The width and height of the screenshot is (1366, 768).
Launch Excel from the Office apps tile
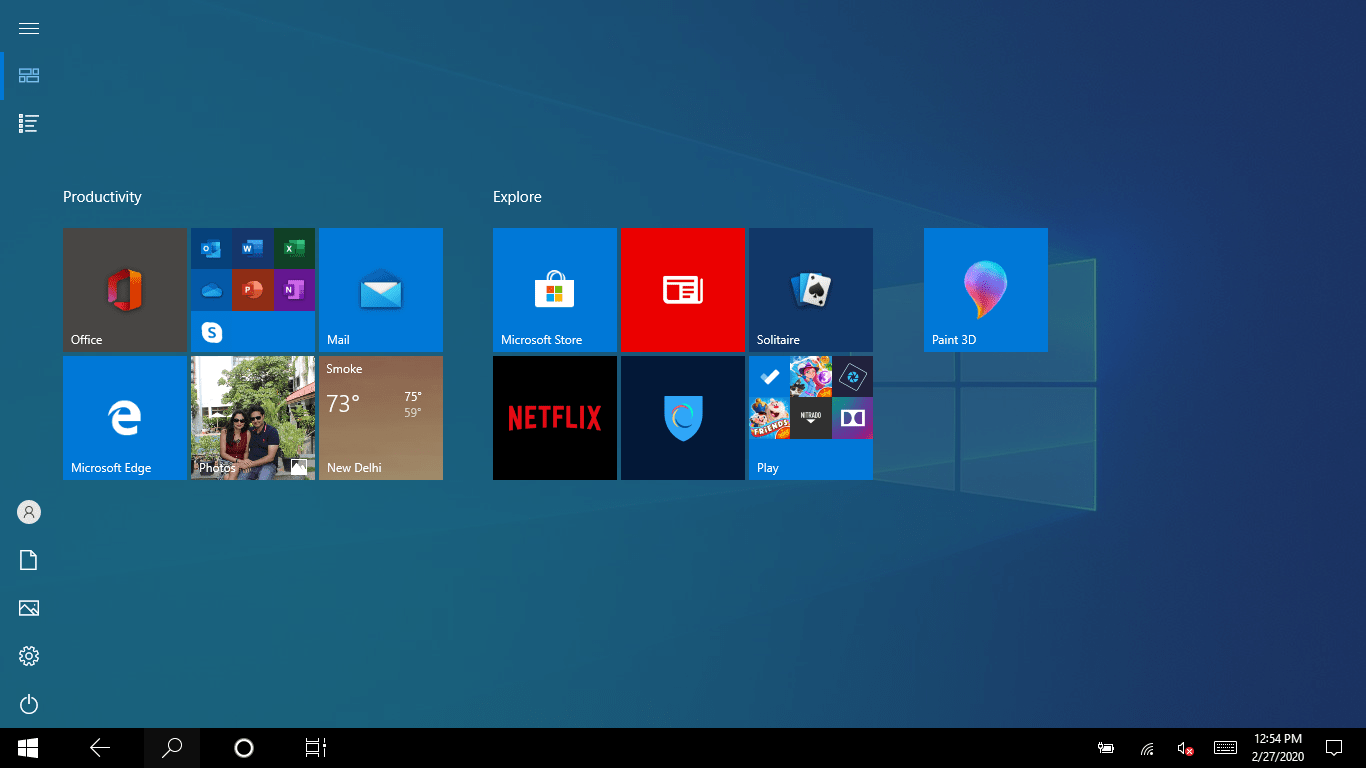tap(294, 248)
